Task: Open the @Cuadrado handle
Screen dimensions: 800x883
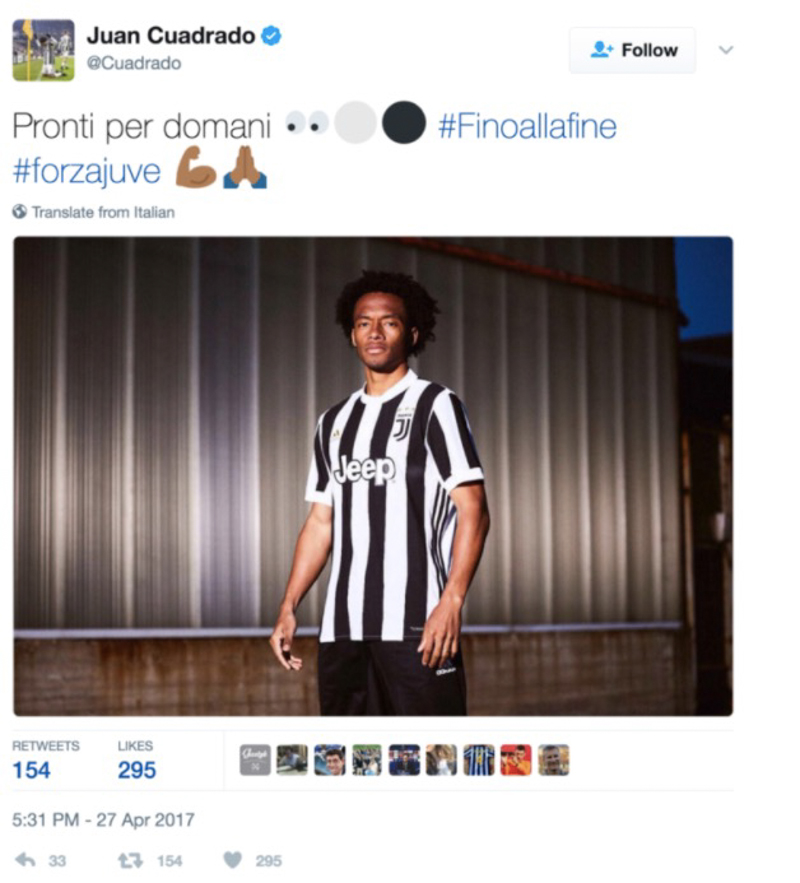Action: point(134,63)
